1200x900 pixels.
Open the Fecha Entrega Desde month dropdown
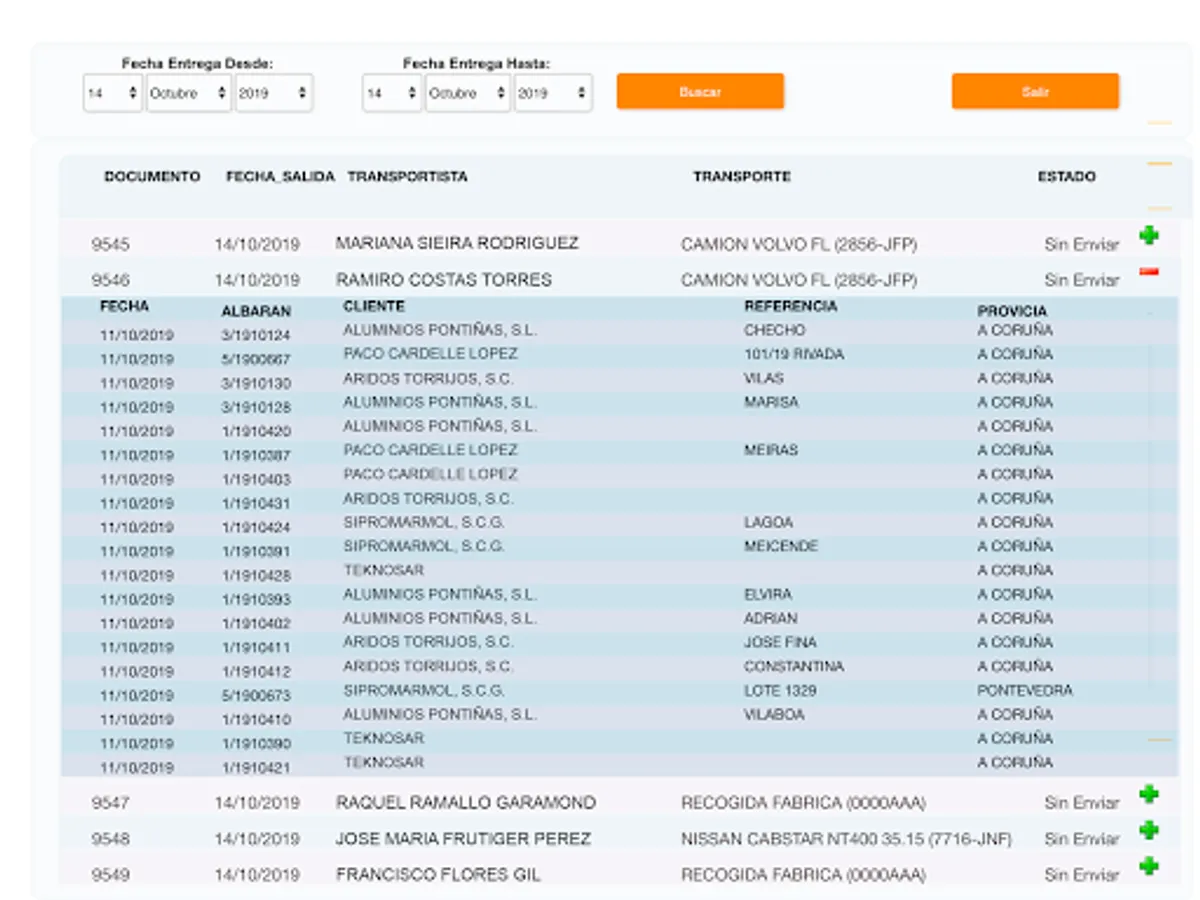coord(188,93)
